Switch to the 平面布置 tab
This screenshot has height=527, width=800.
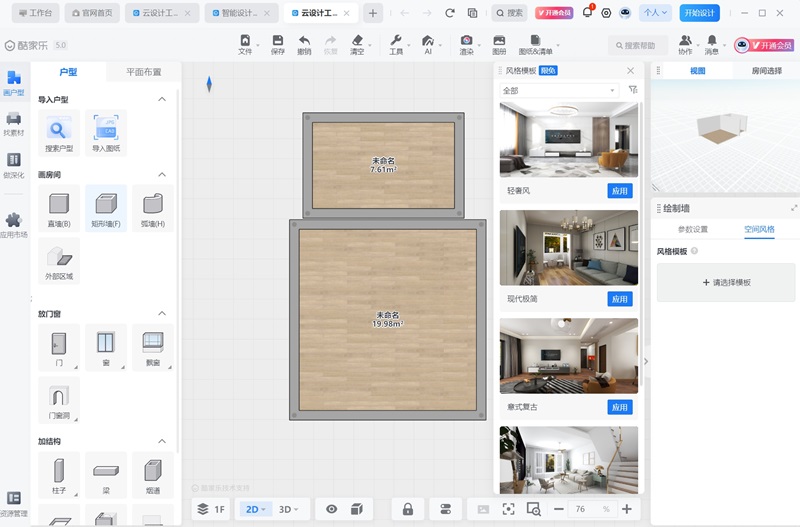[x=143, y=72]
